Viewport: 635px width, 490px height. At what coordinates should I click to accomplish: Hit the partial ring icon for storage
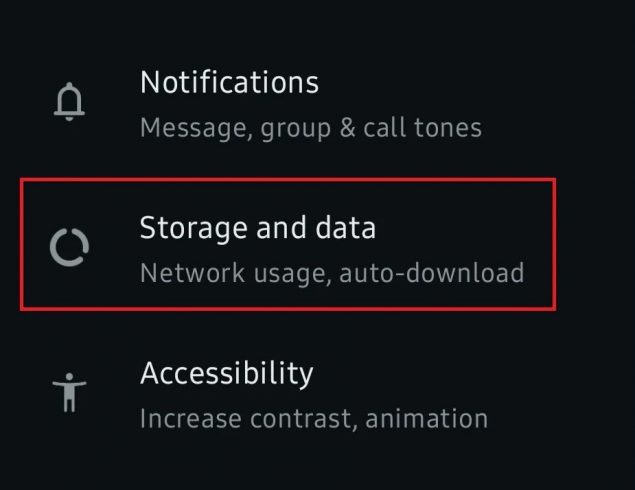pos(70,246)
